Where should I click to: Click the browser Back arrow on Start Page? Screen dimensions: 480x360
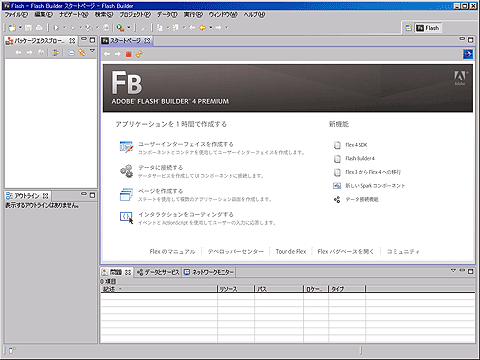click(x=107, y=54)
